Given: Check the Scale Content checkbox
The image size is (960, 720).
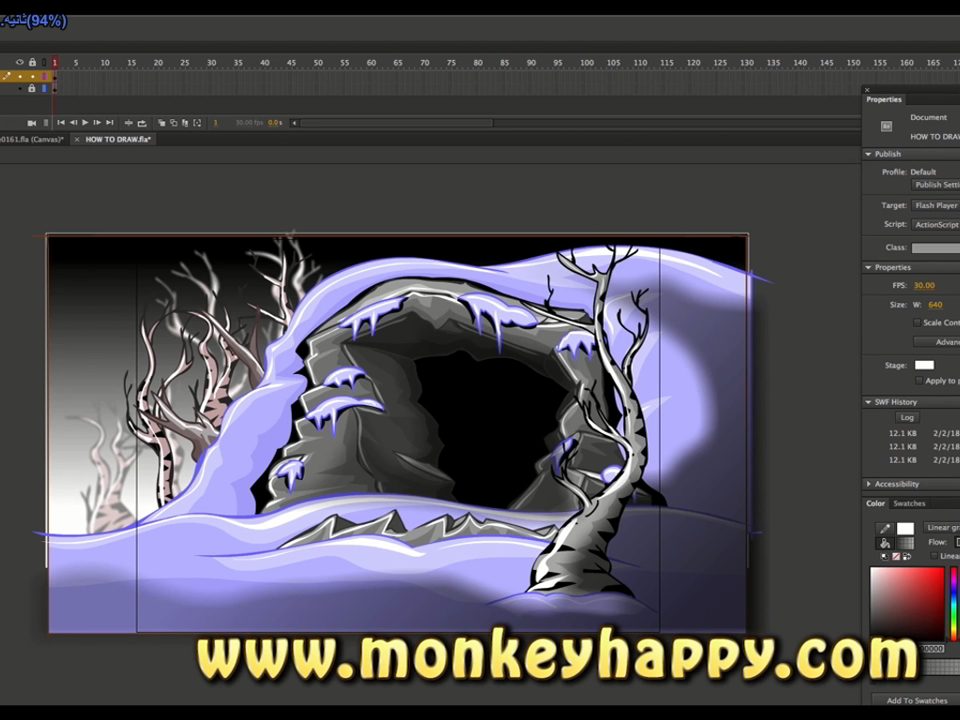Looking at the screenshot, I should [x=918, y=323].
